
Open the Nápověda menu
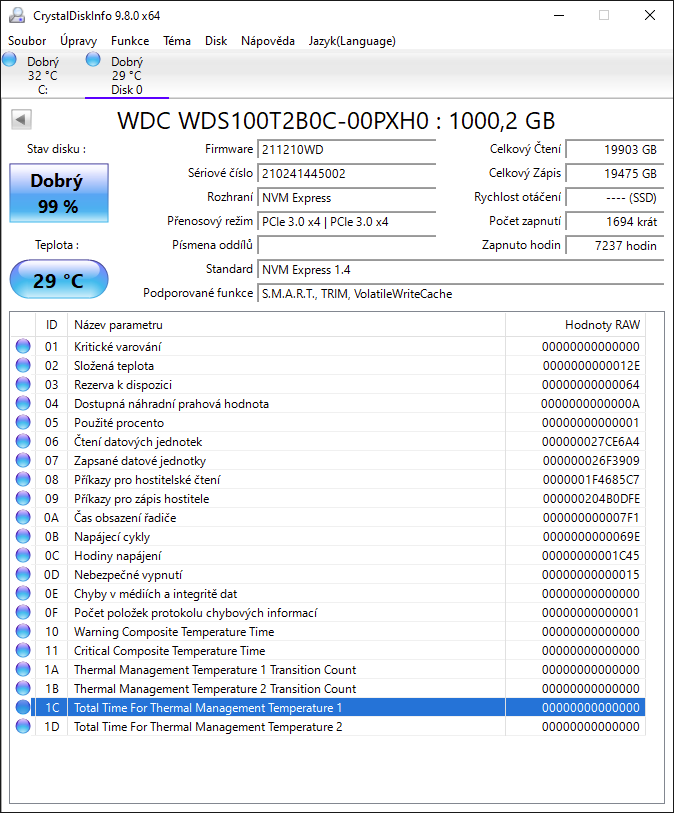[x=268, y=41]
